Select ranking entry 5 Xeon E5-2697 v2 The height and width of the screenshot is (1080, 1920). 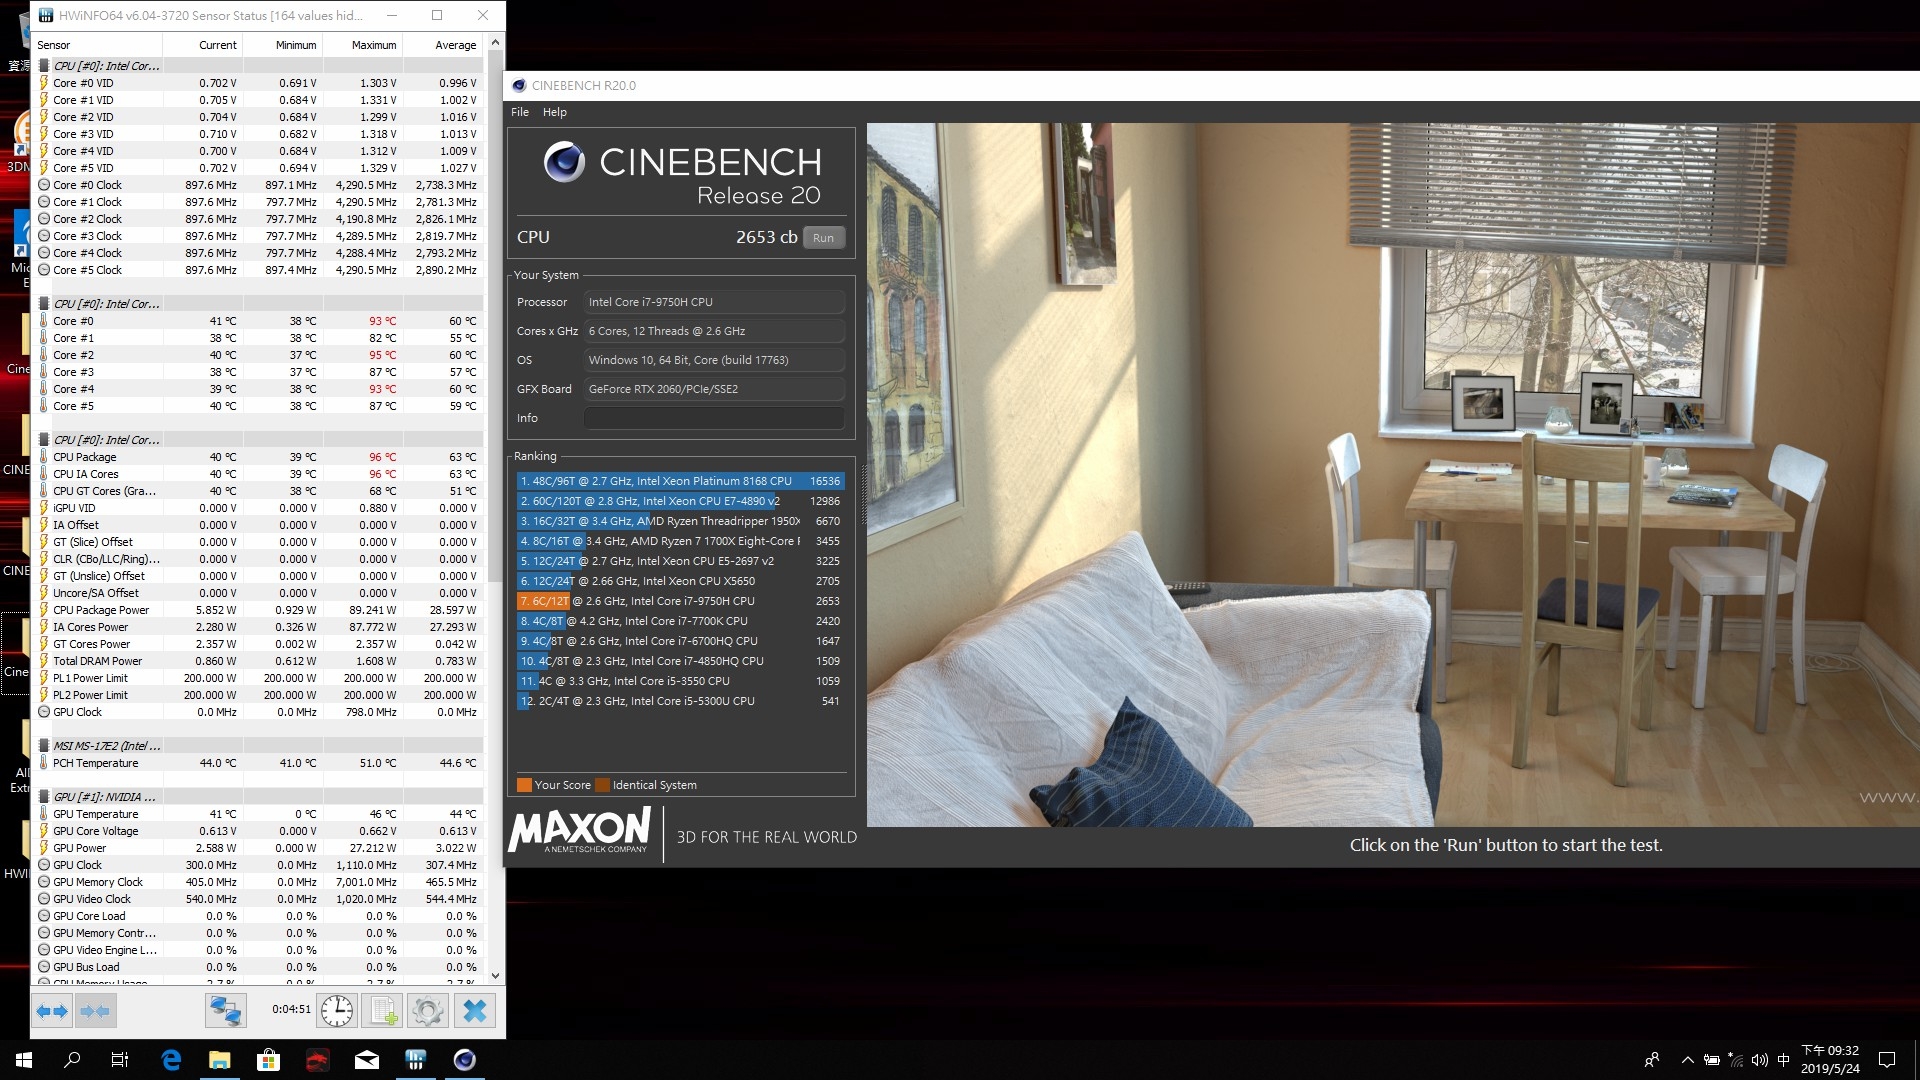click(x=680, y=561)
